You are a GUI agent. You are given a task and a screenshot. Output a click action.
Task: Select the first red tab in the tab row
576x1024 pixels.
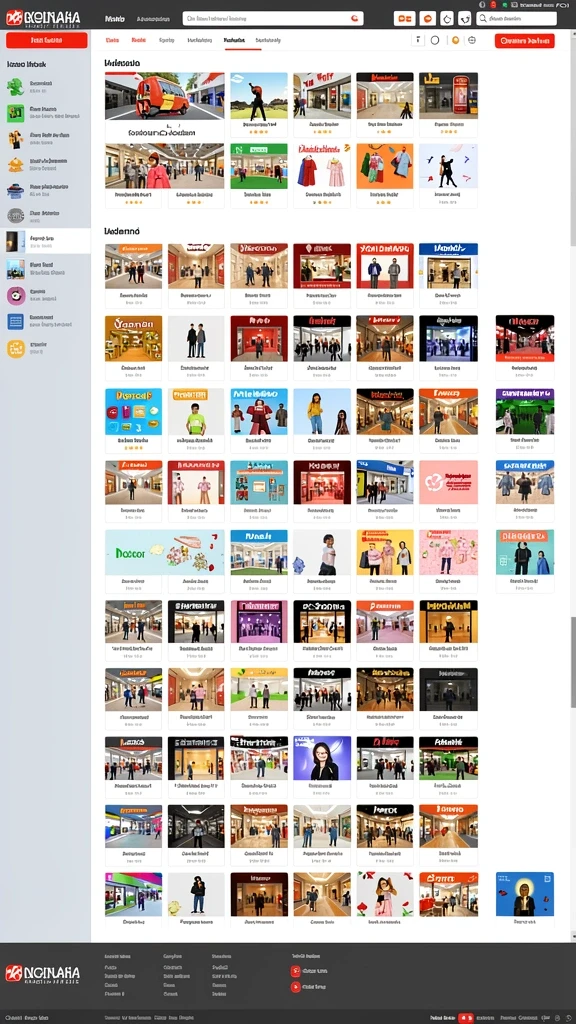pos(112,40)
